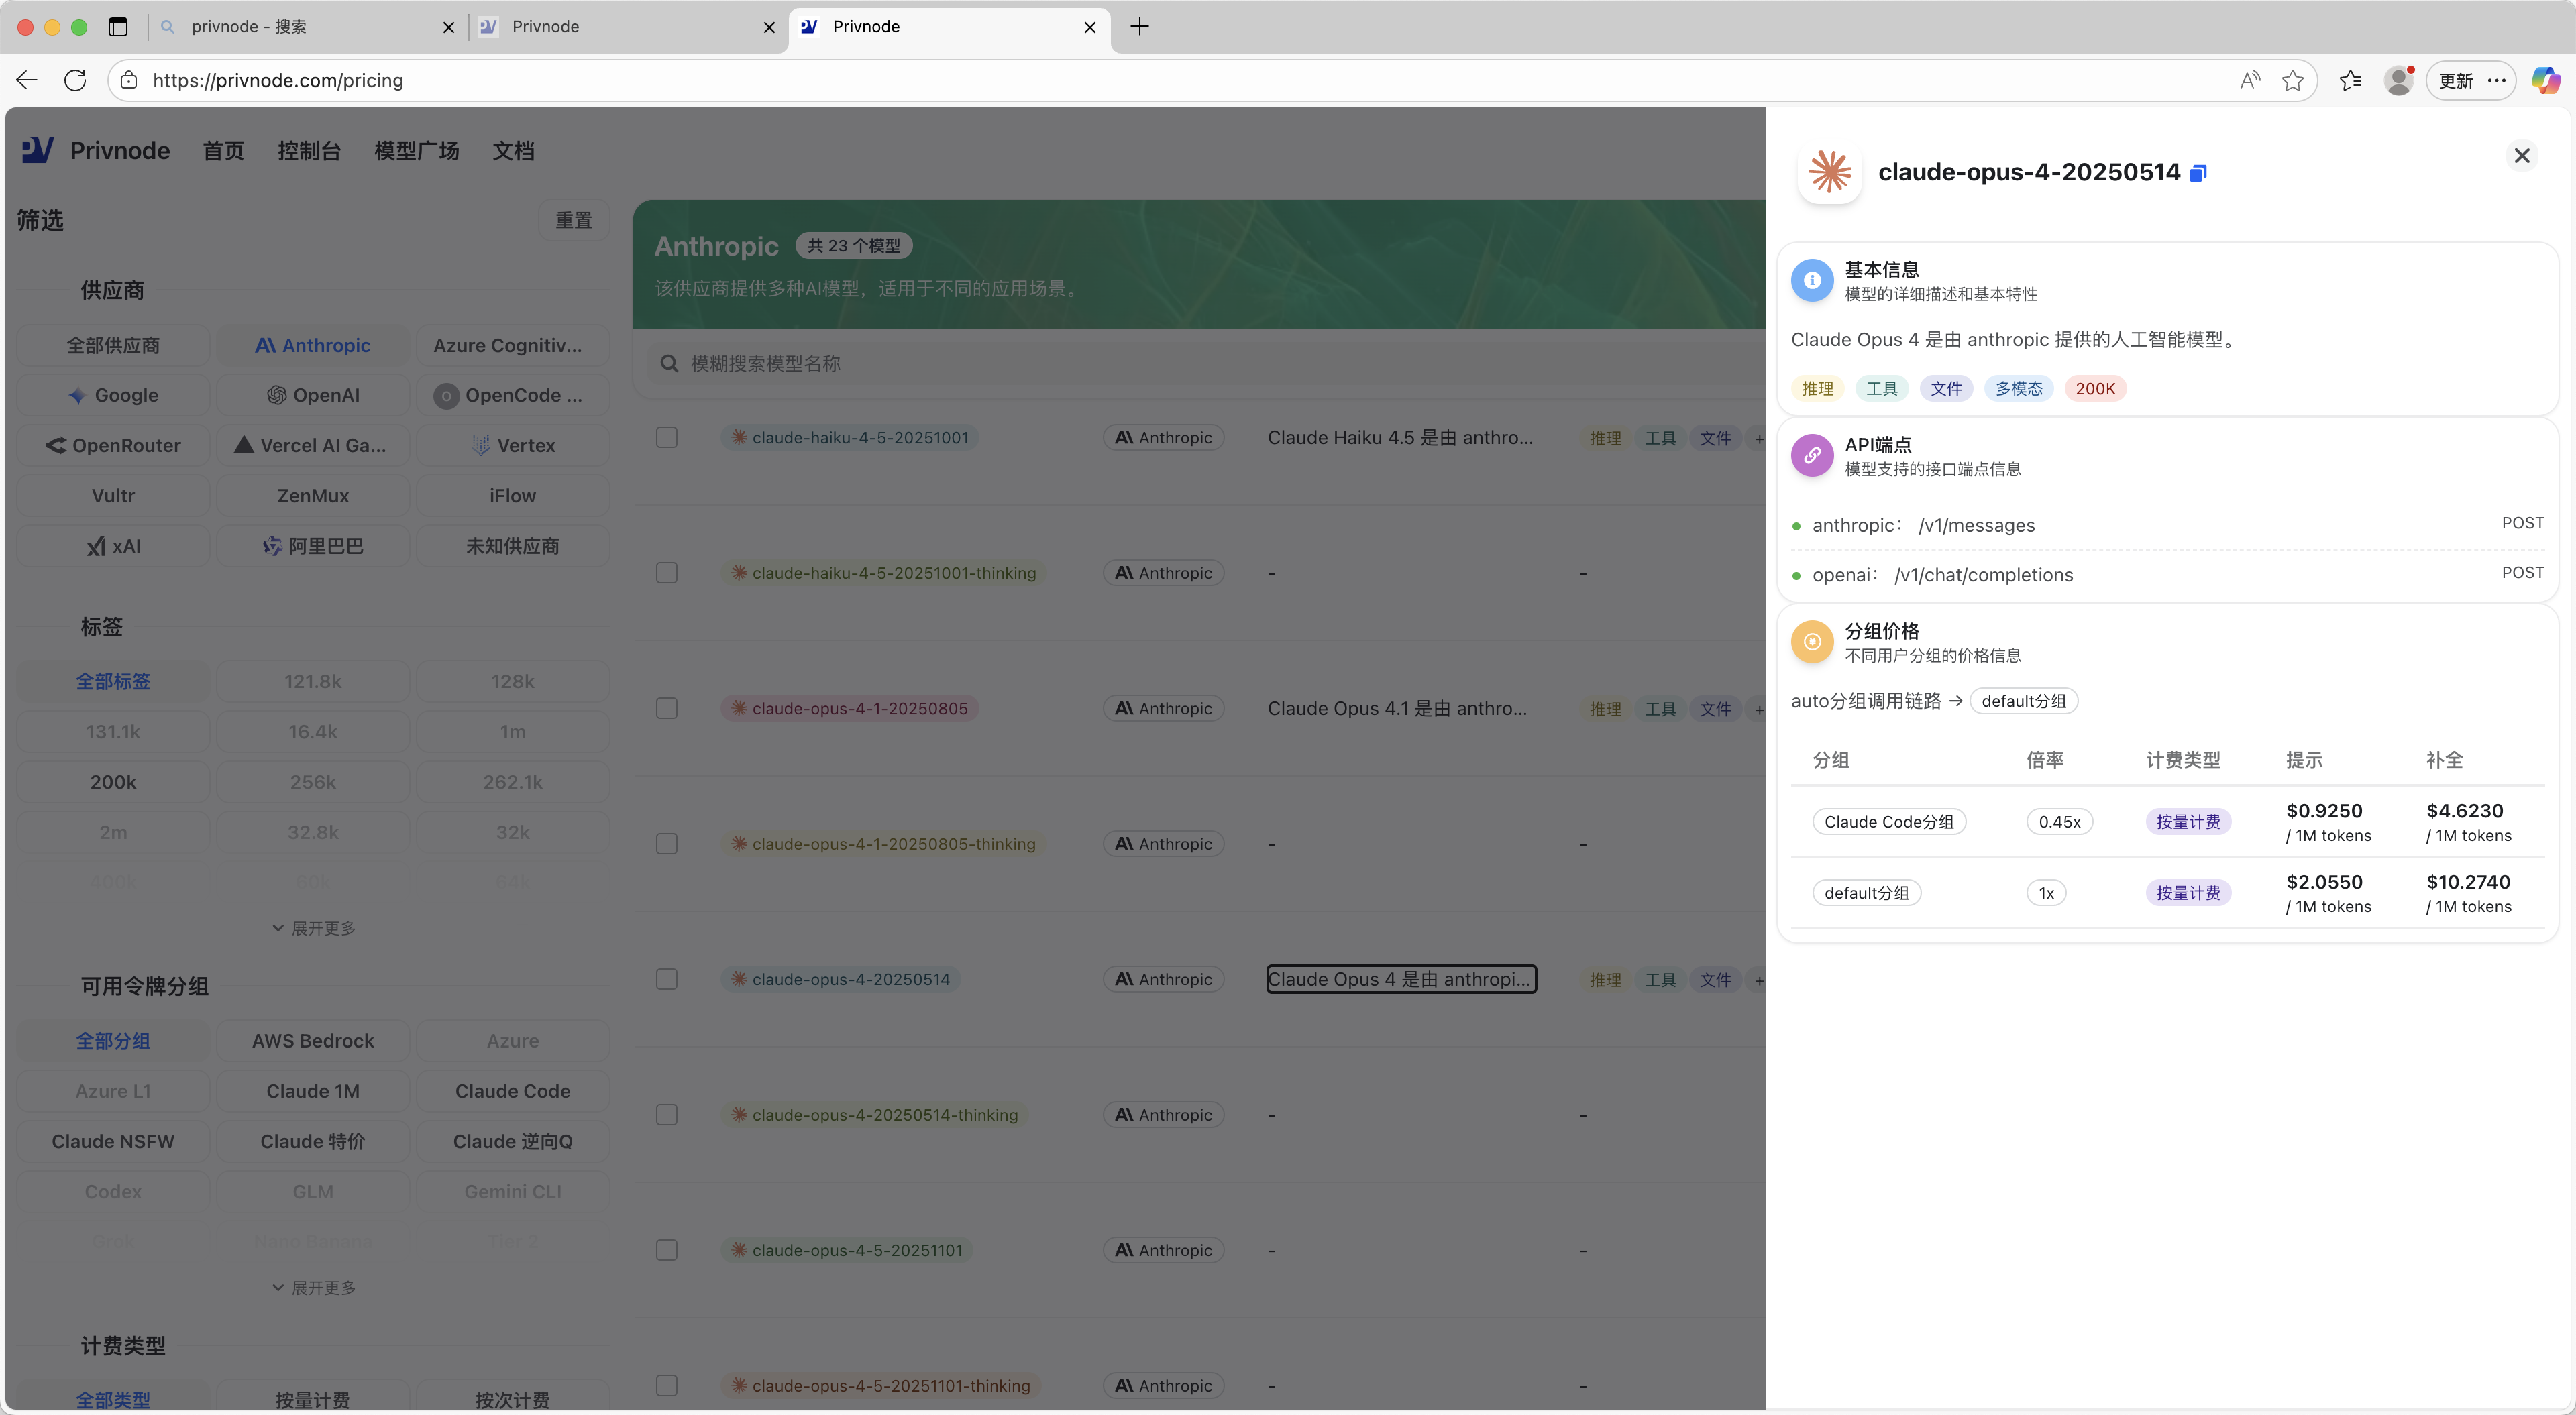The width and height of the screenshot is (2576, 1415).
Task: Click the browser refresh icon
Action: click(75, 81)
